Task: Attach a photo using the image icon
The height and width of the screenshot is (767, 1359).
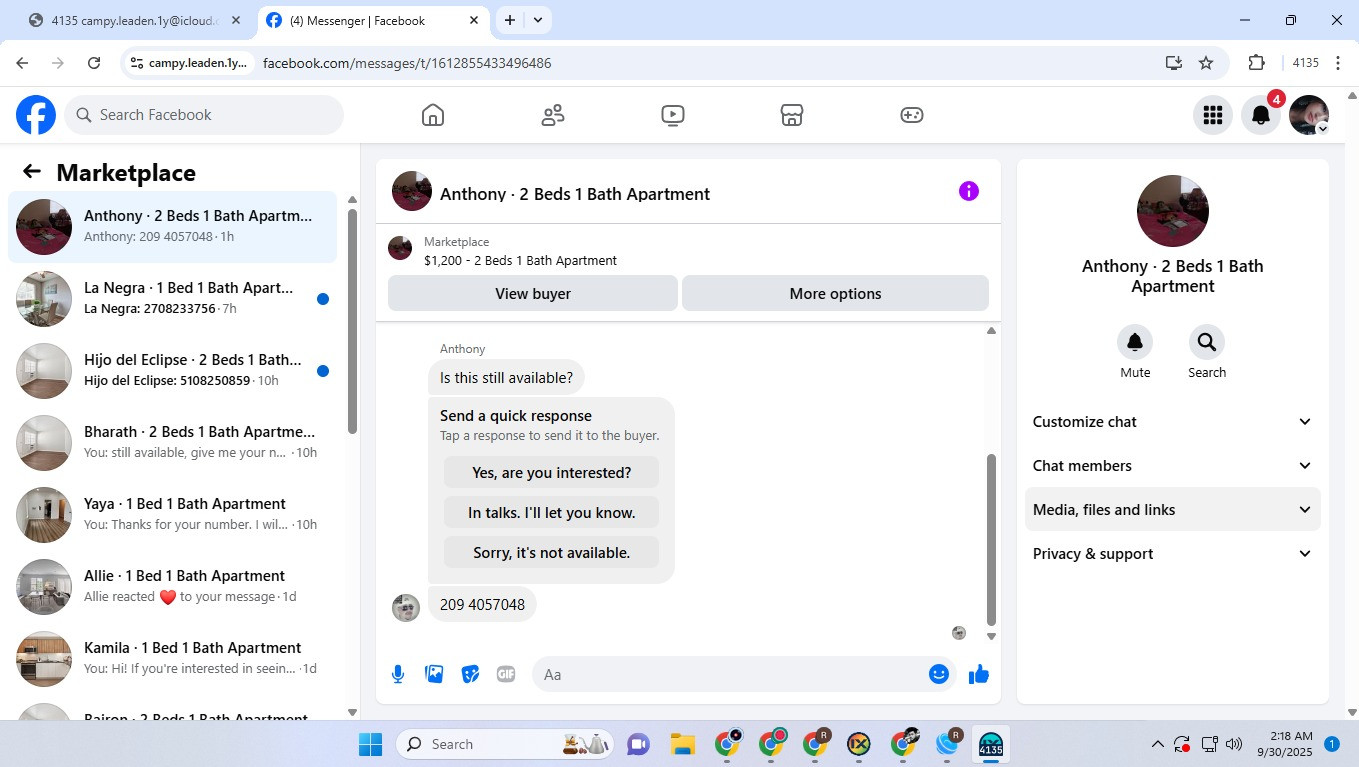Action: coord(434,674)
